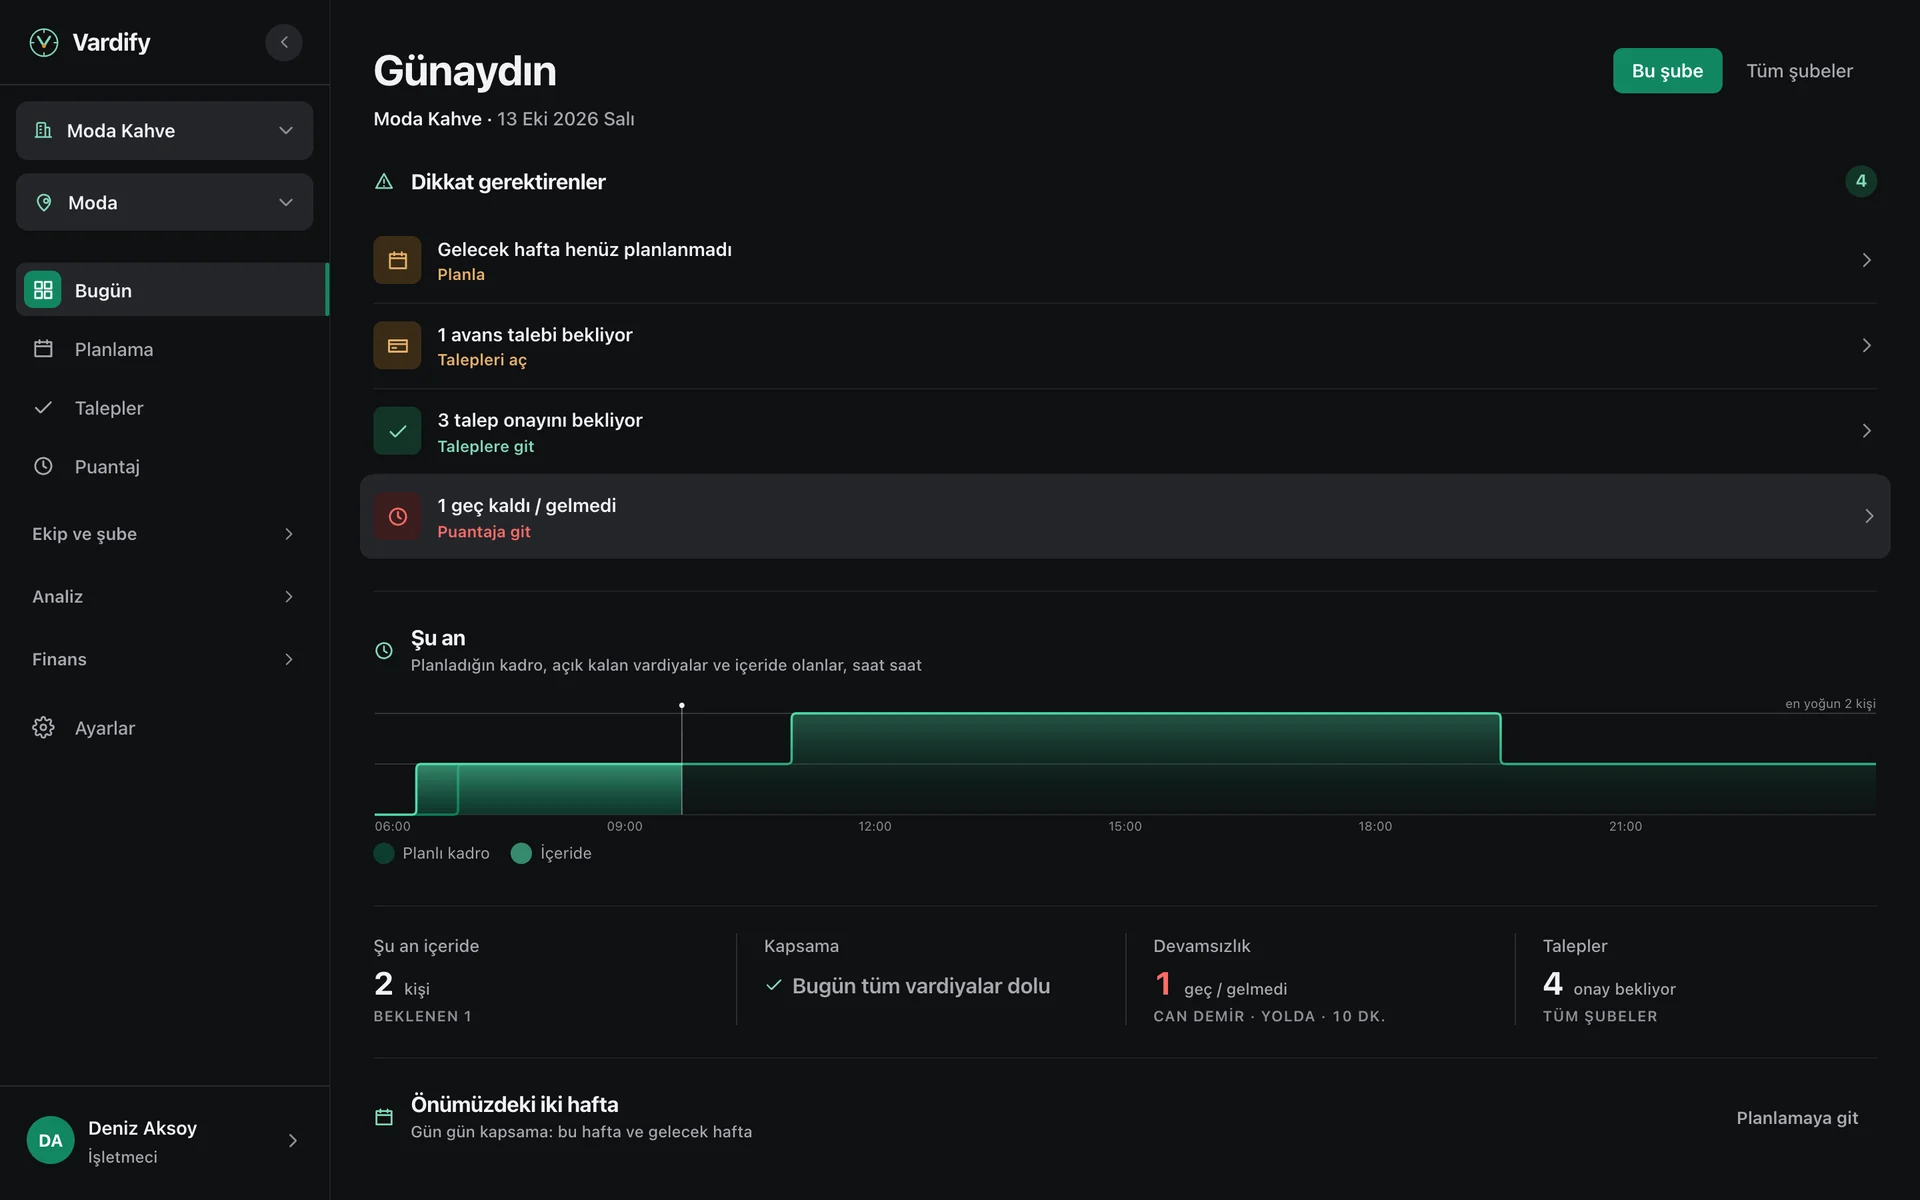
Task: Click the attention count badge showing 4
Action: 1861,181
